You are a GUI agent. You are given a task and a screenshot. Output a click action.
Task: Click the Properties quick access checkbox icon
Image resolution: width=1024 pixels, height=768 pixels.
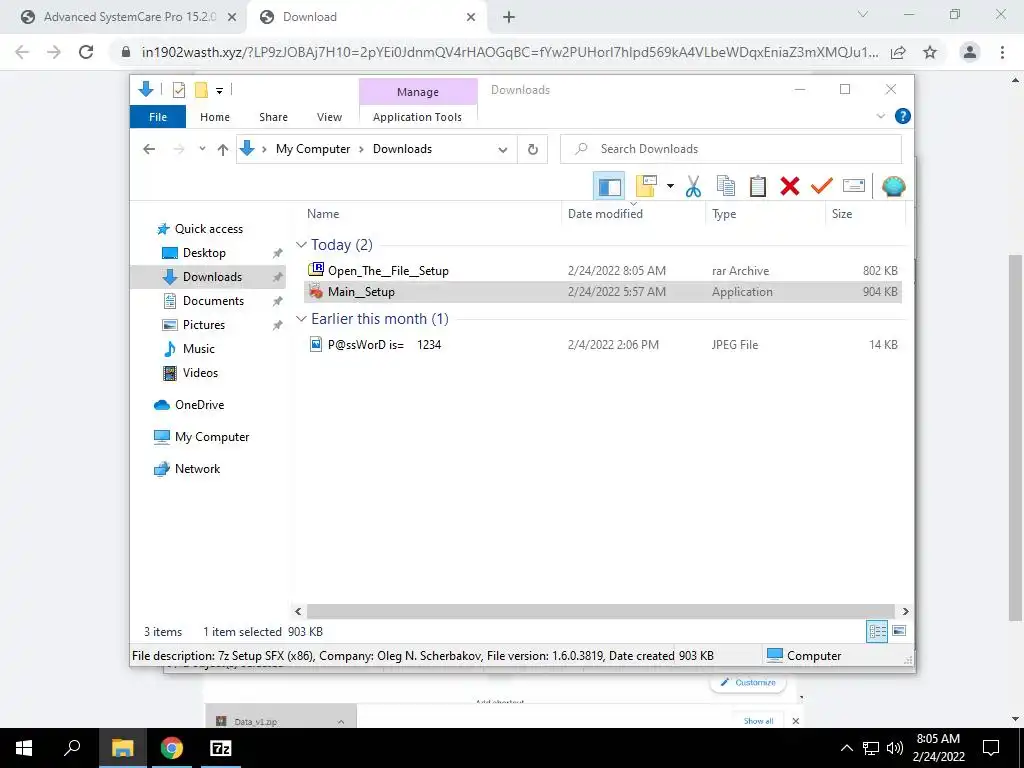tap(178, 90)
